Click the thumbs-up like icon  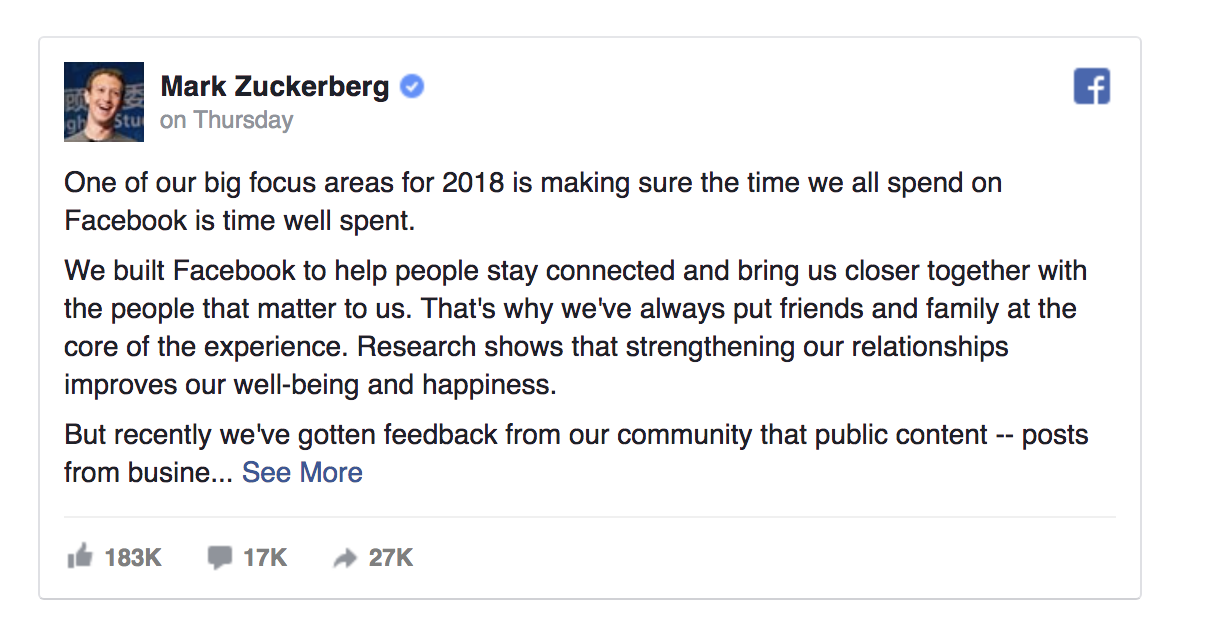(x=79, y=557)
